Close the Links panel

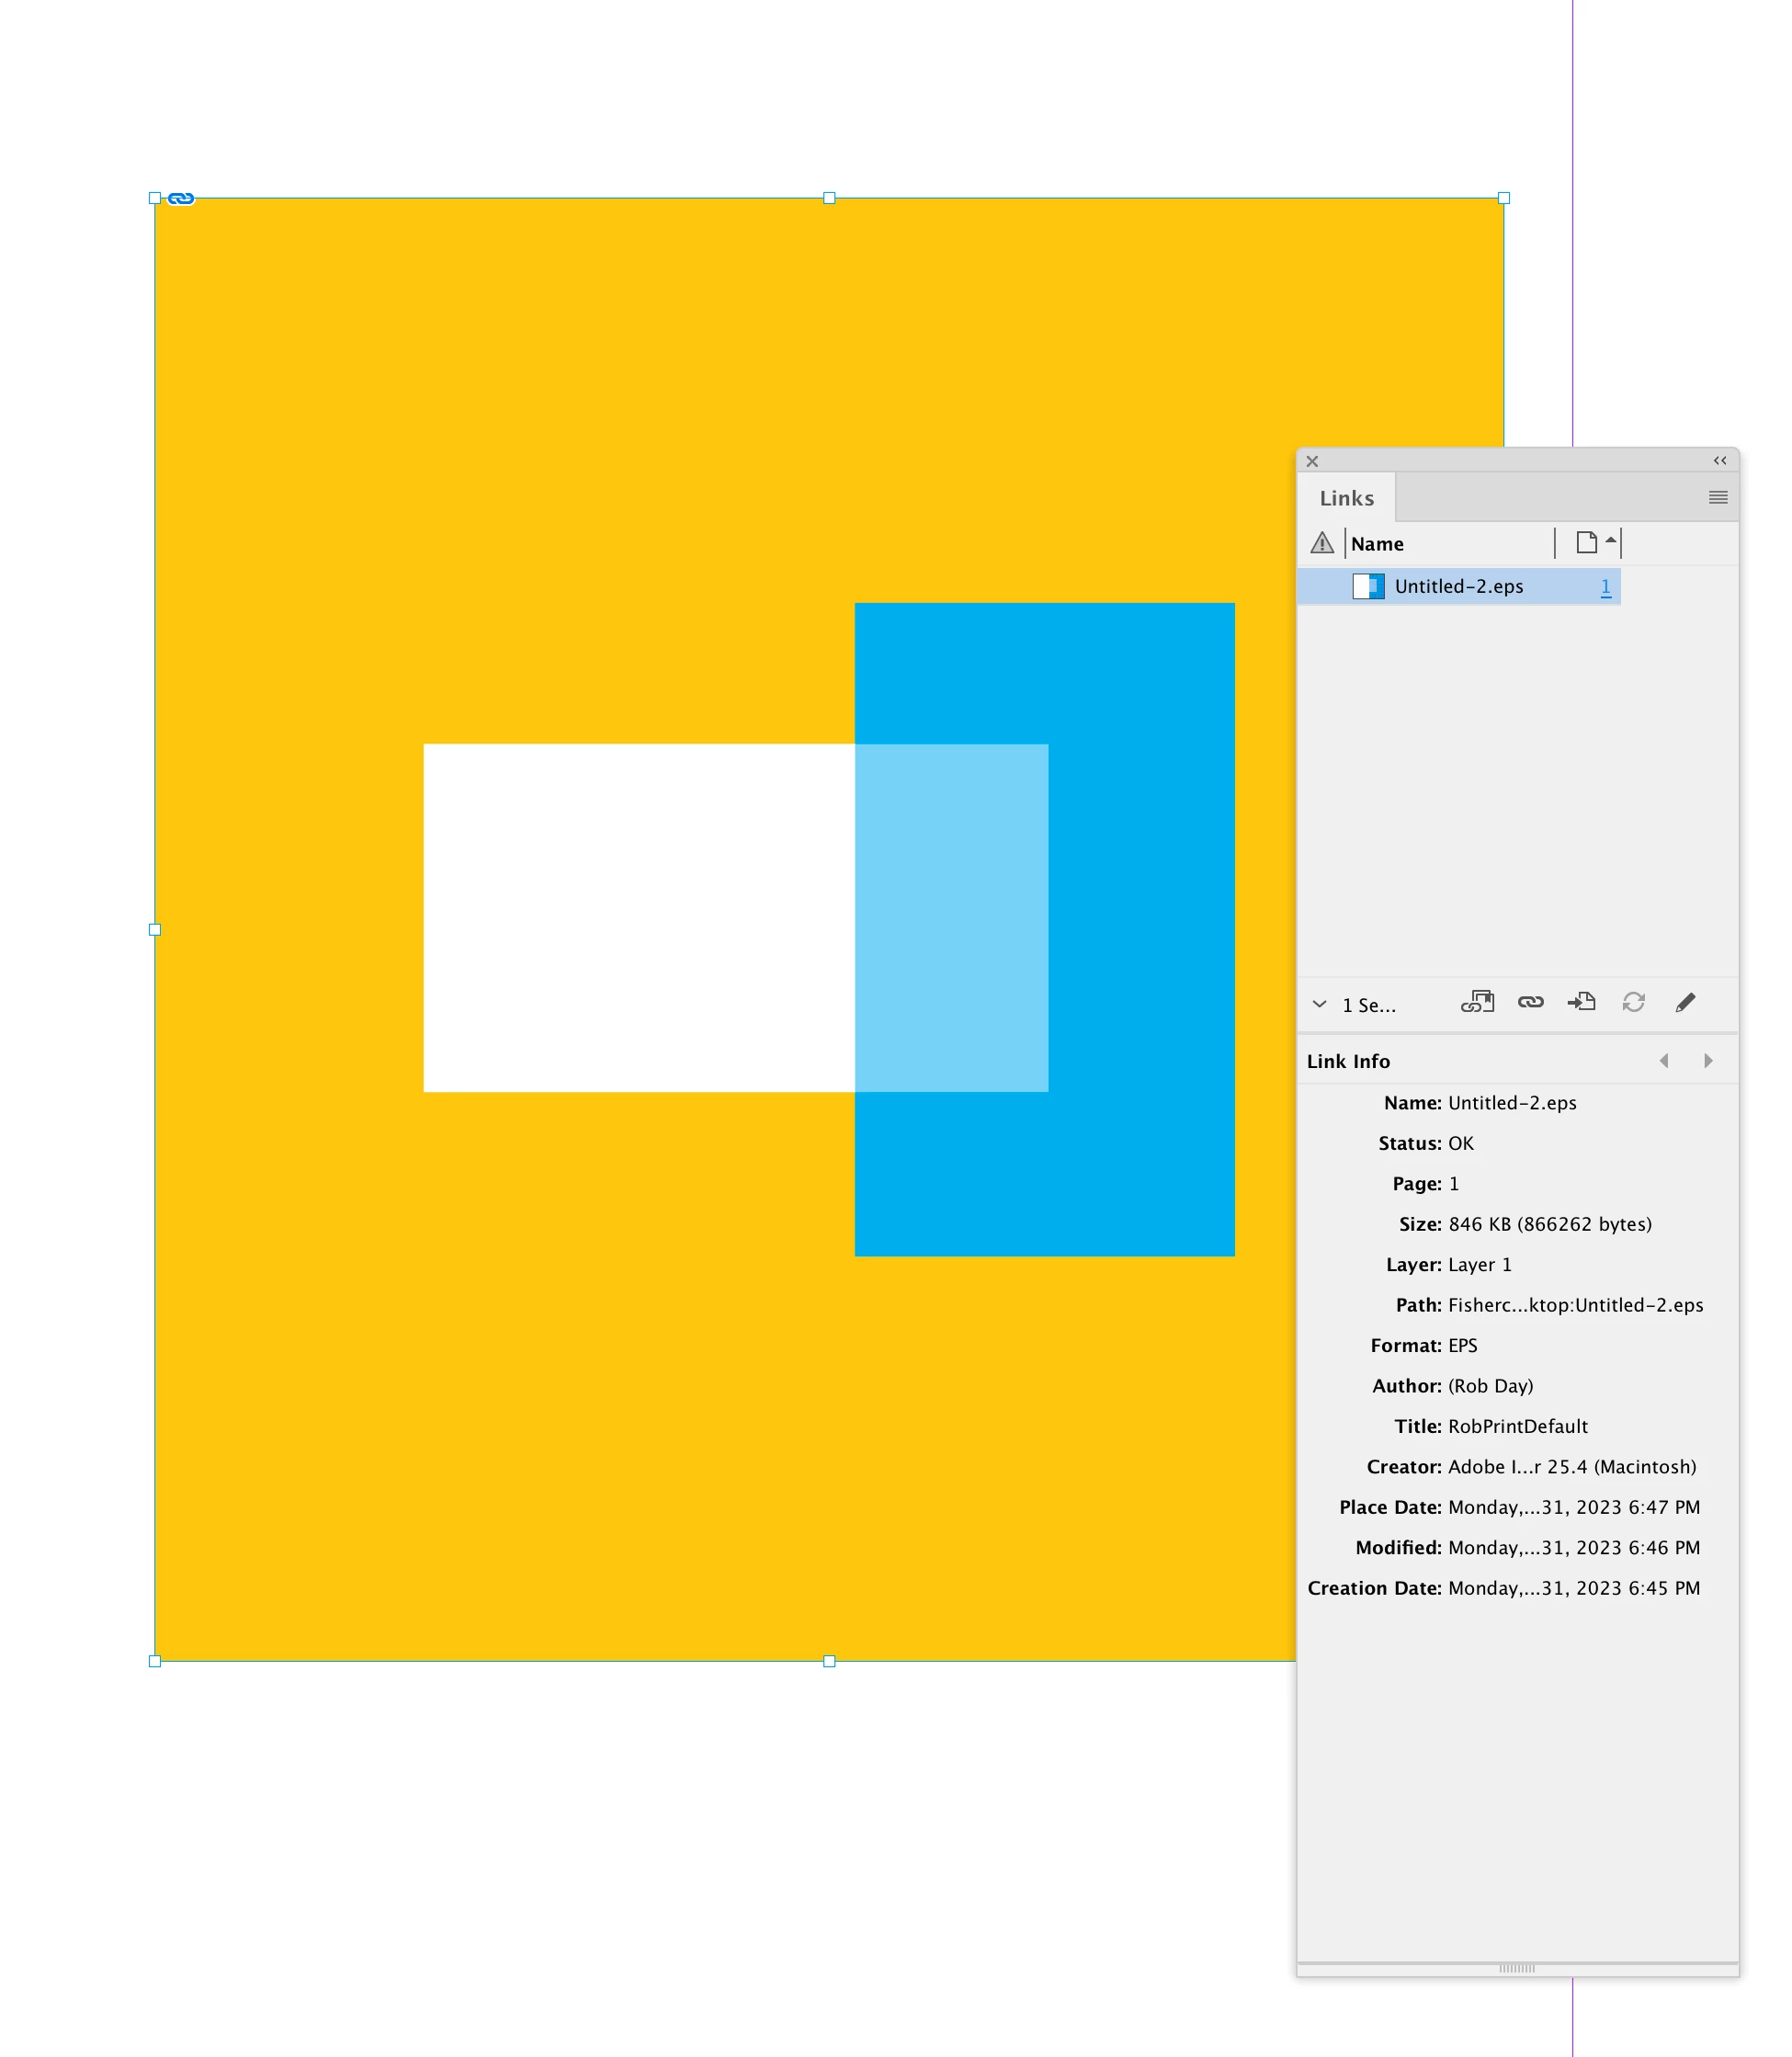(1312, 461)
